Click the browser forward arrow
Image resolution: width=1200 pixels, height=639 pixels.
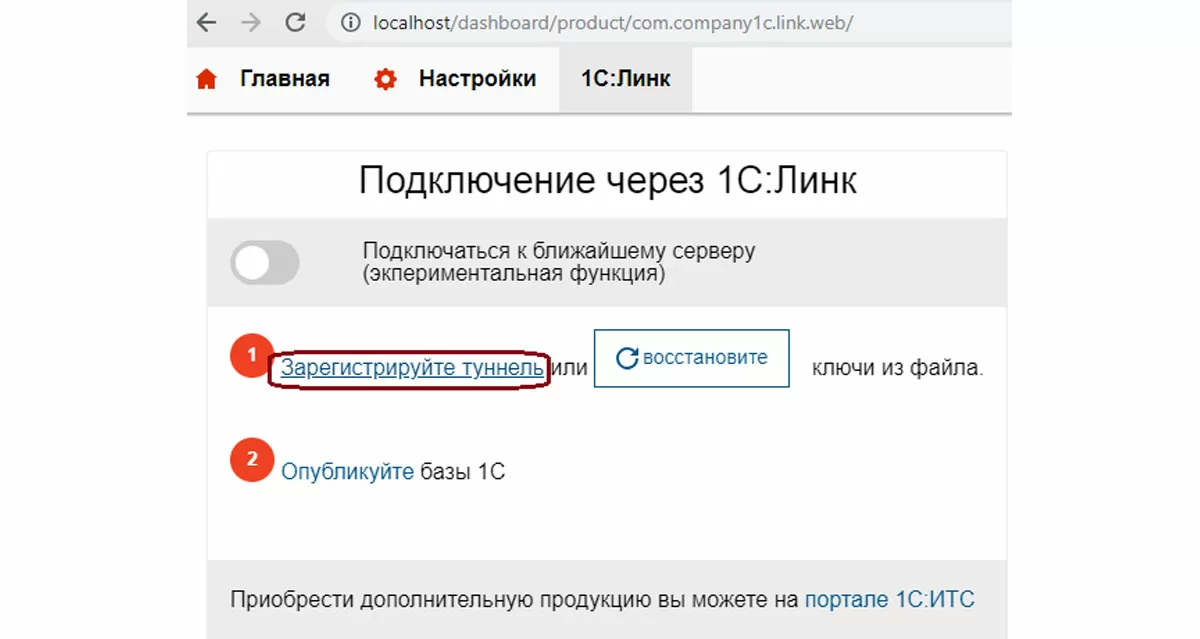(251, 22)
